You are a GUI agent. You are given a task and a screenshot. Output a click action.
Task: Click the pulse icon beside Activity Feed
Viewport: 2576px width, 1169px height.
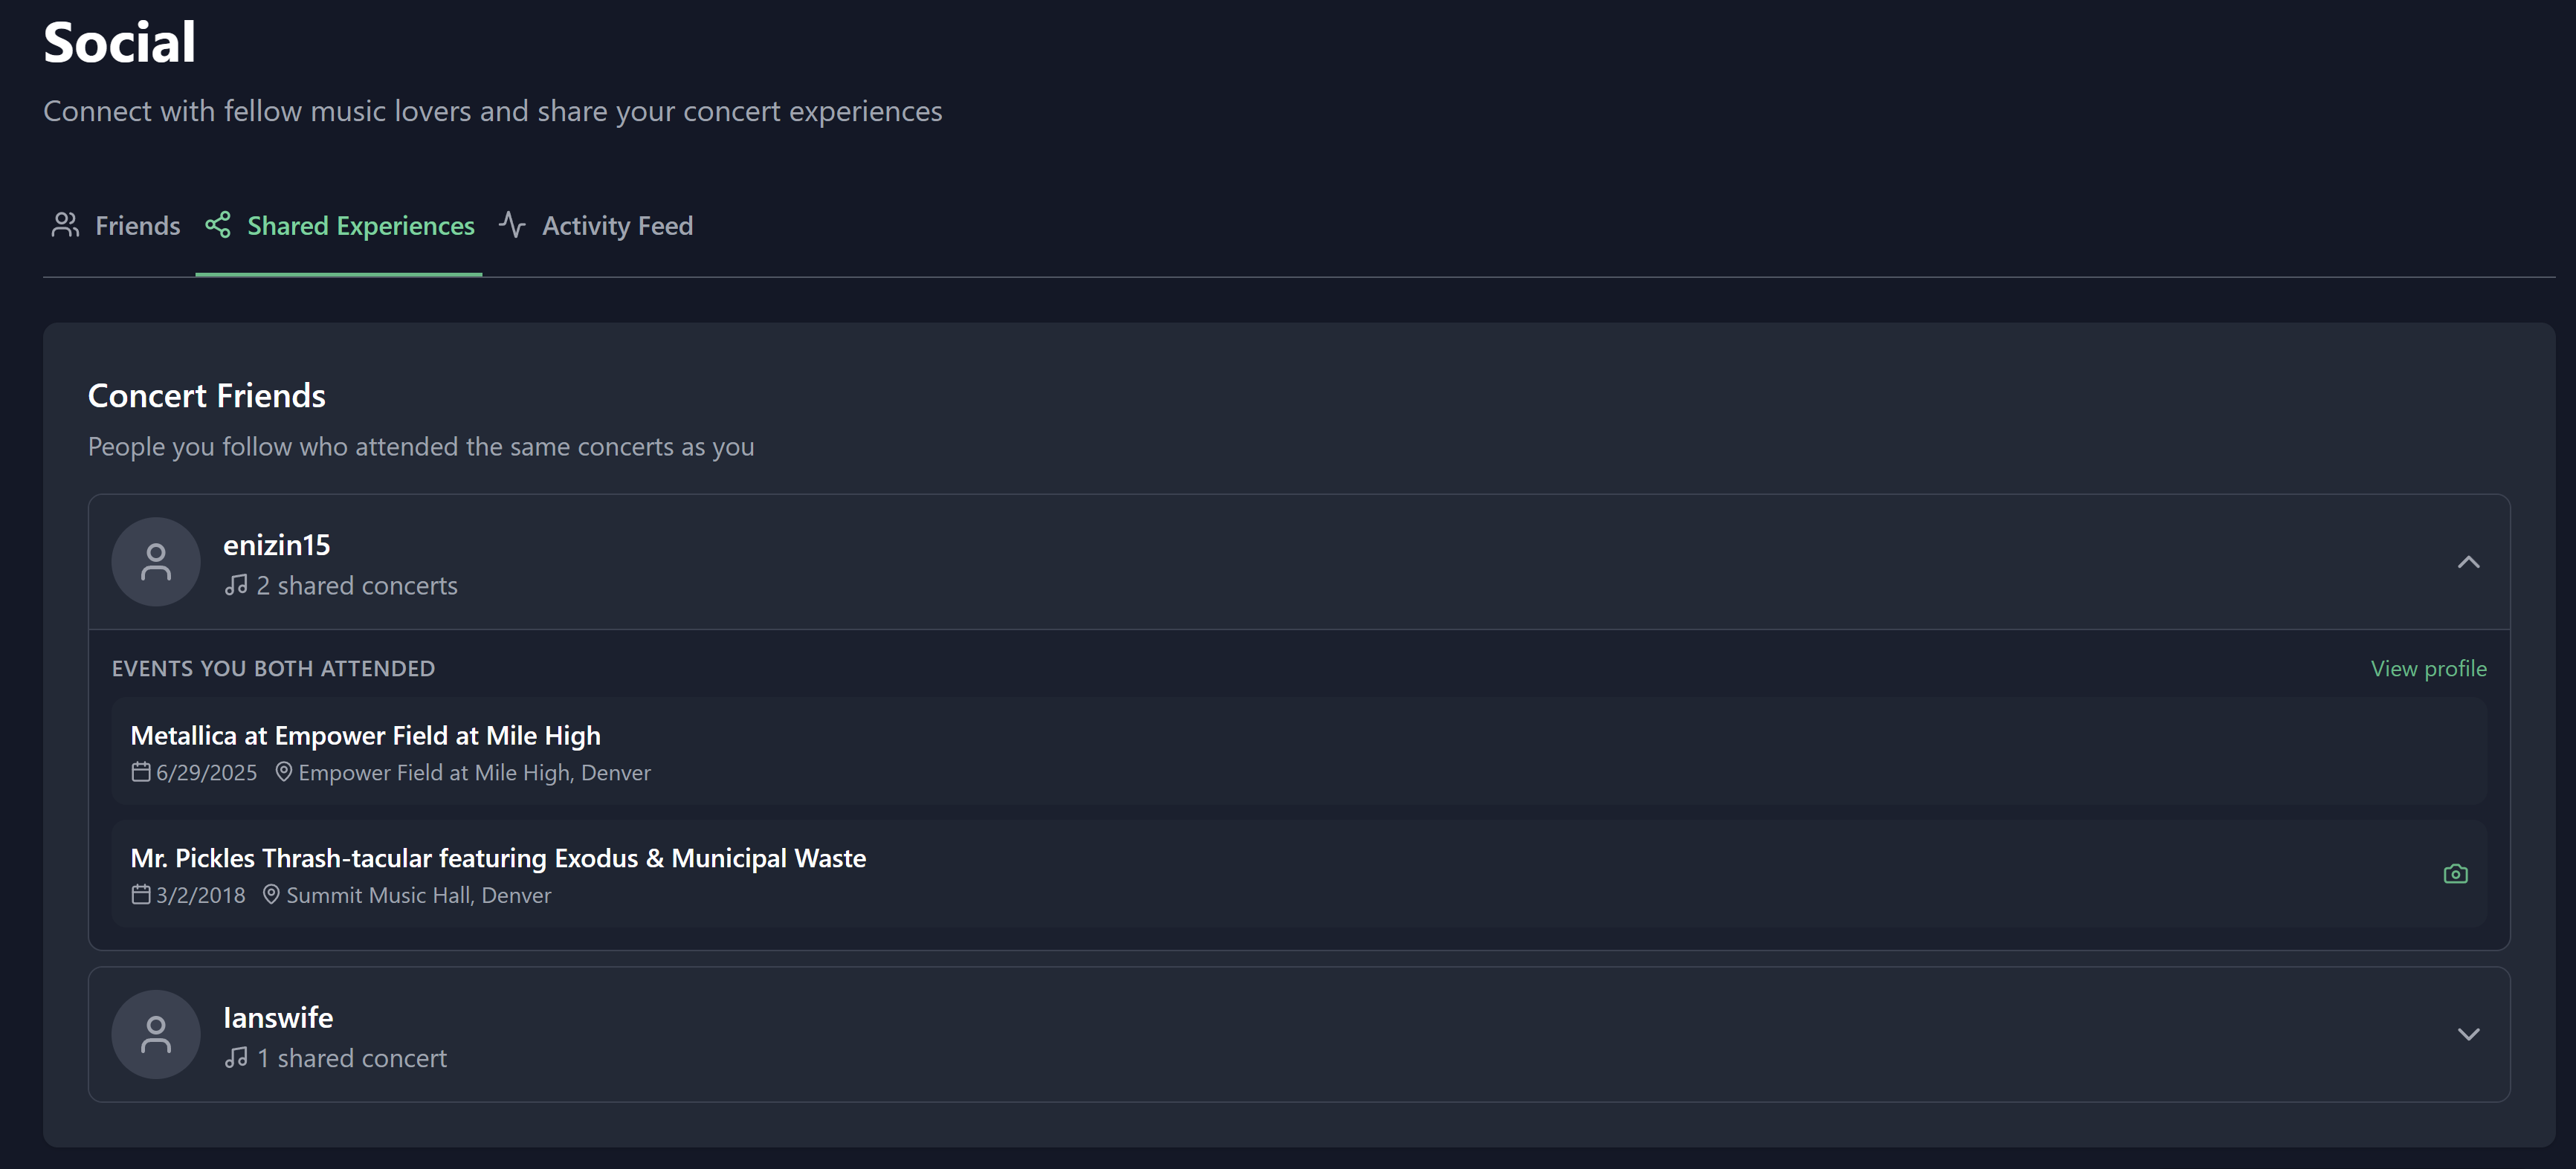tap(512, 225)
